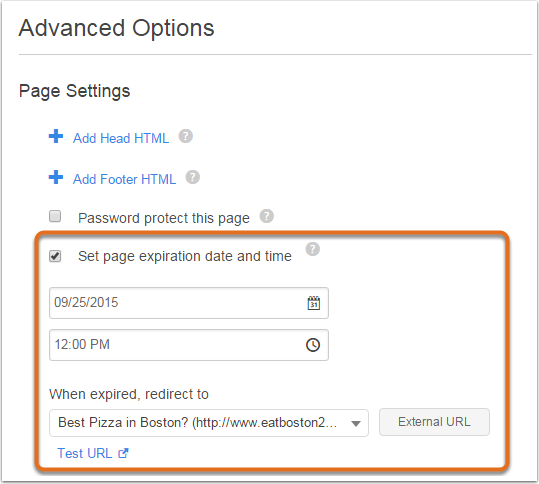Click the external link icon after Test URL
539x484 pixels.
pos(123,453)
